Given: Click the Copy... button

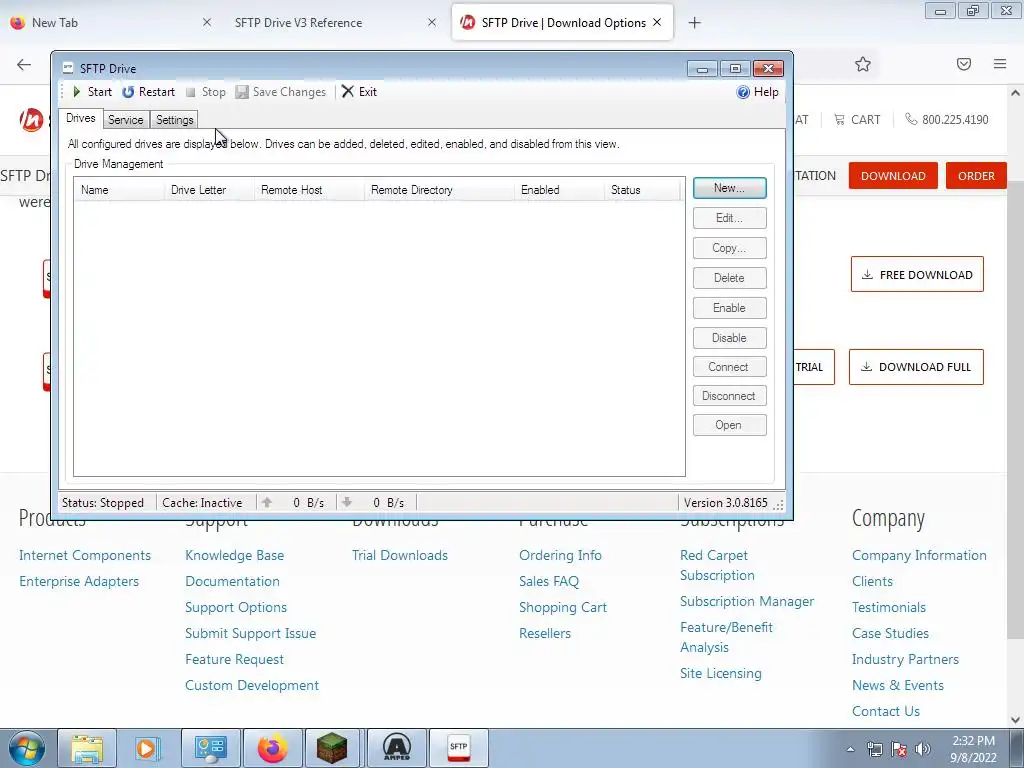Looking at the screenshot, I should [729, 248].
